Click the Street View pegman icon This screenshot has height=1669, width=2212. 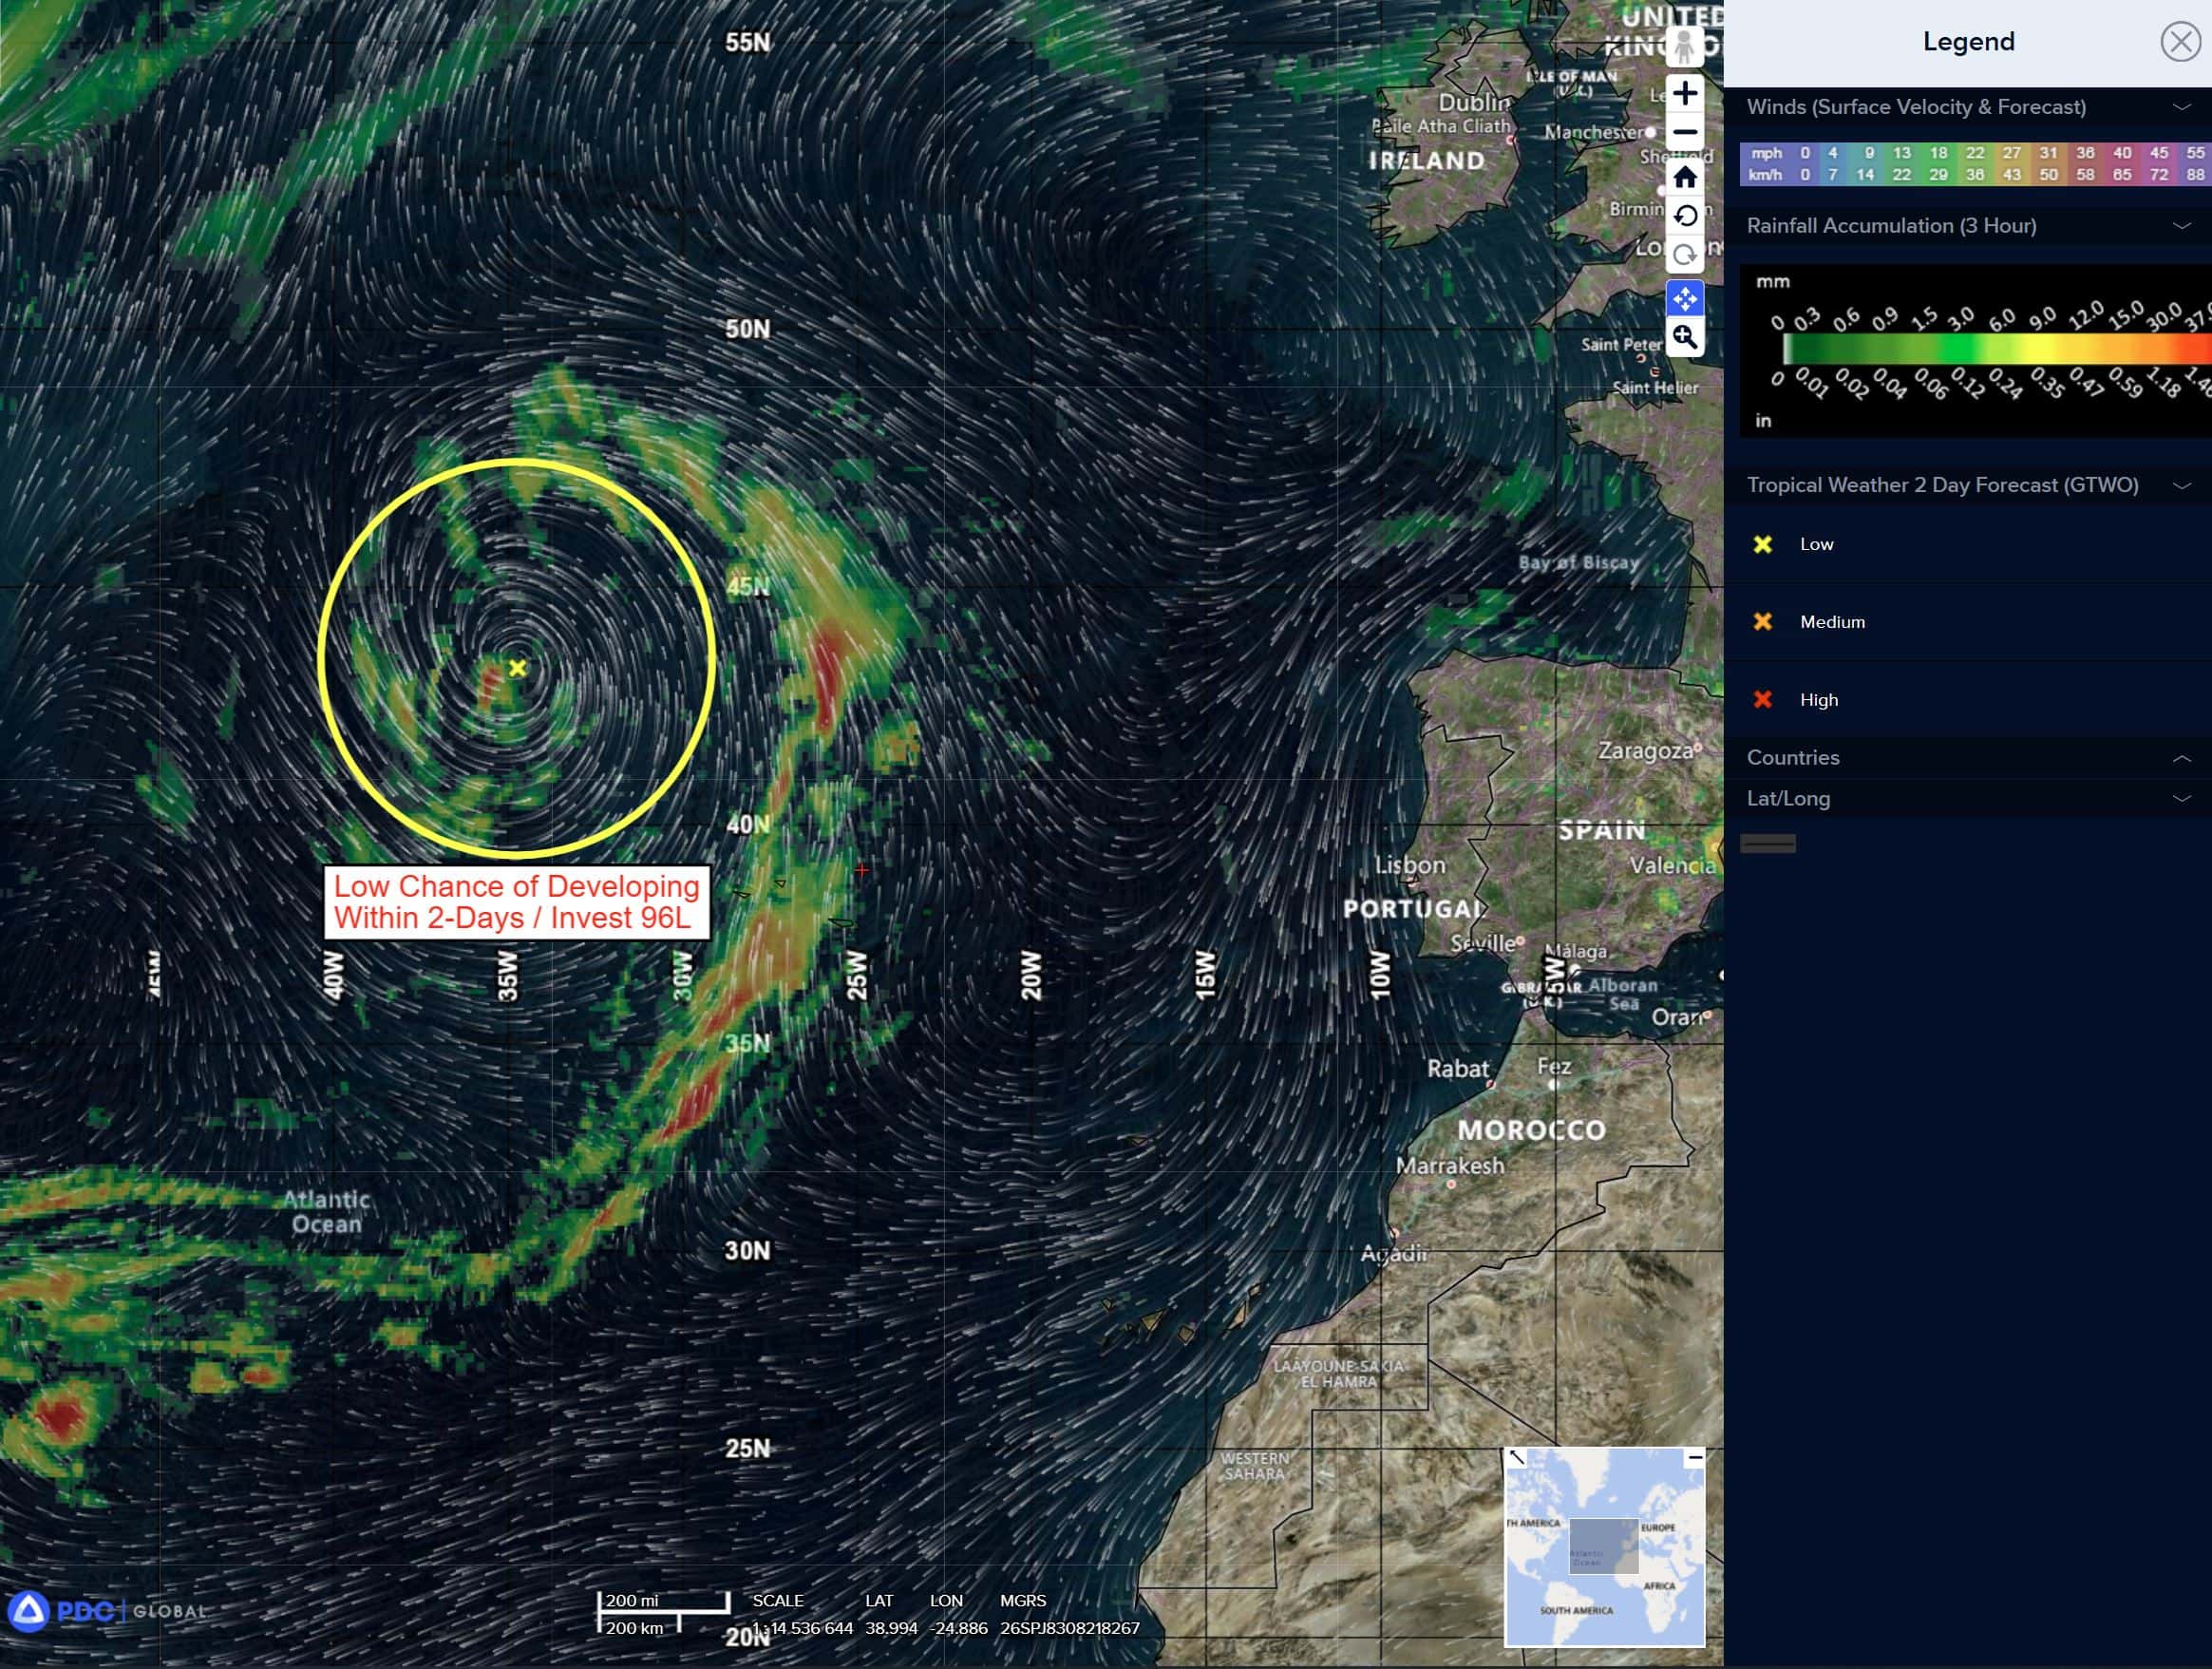pos(1684,47)
